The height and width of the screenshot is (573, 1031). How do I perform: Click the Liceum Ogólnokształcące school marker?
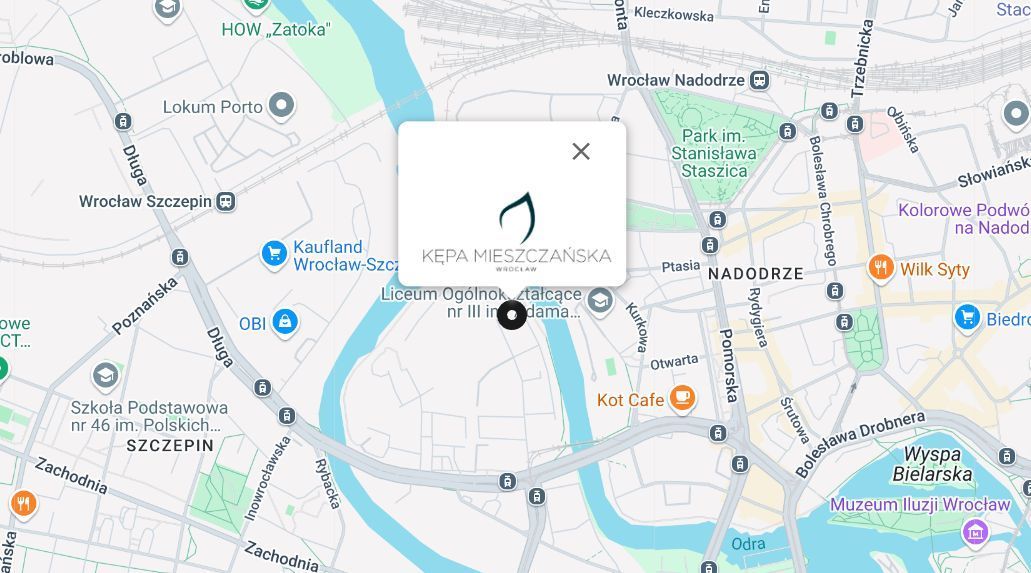click(x=600, y=301)
